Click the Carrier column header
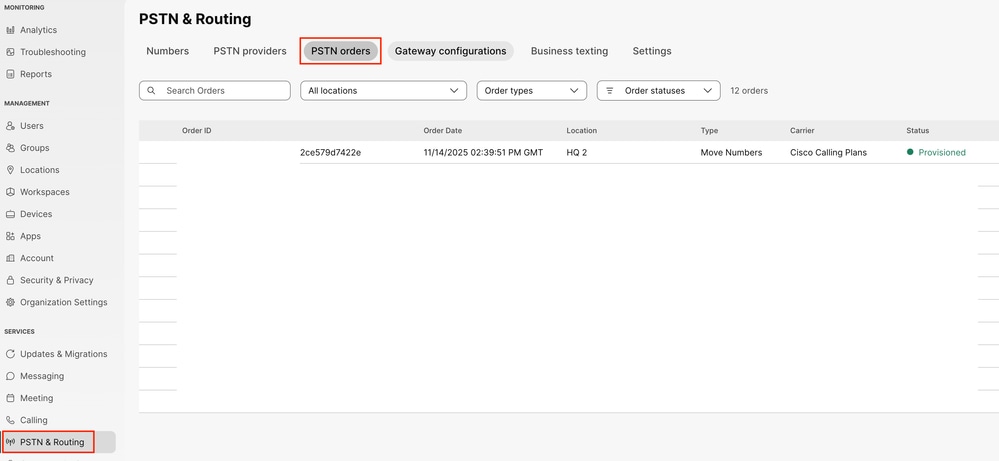 pyautogui.click(x=802, y=131)
